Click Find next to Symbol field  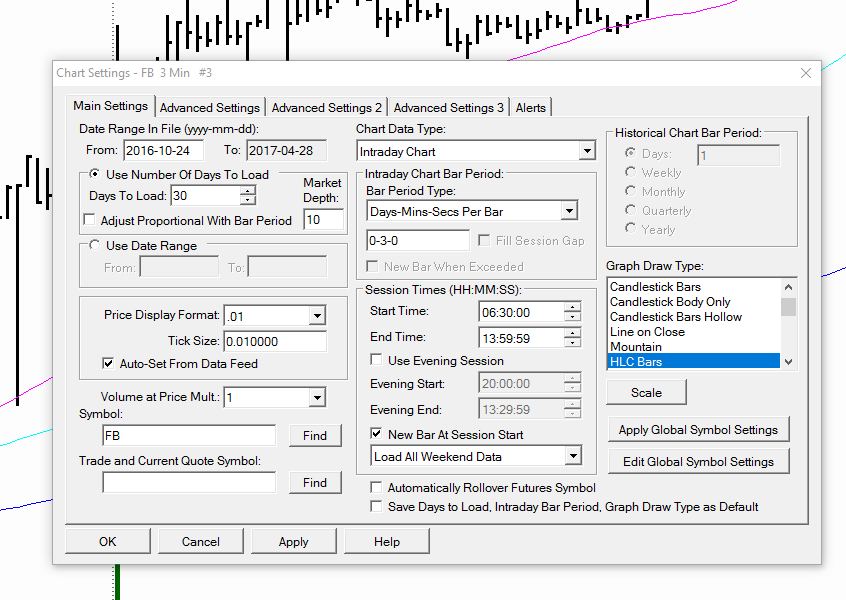click(x=315, y=435)
